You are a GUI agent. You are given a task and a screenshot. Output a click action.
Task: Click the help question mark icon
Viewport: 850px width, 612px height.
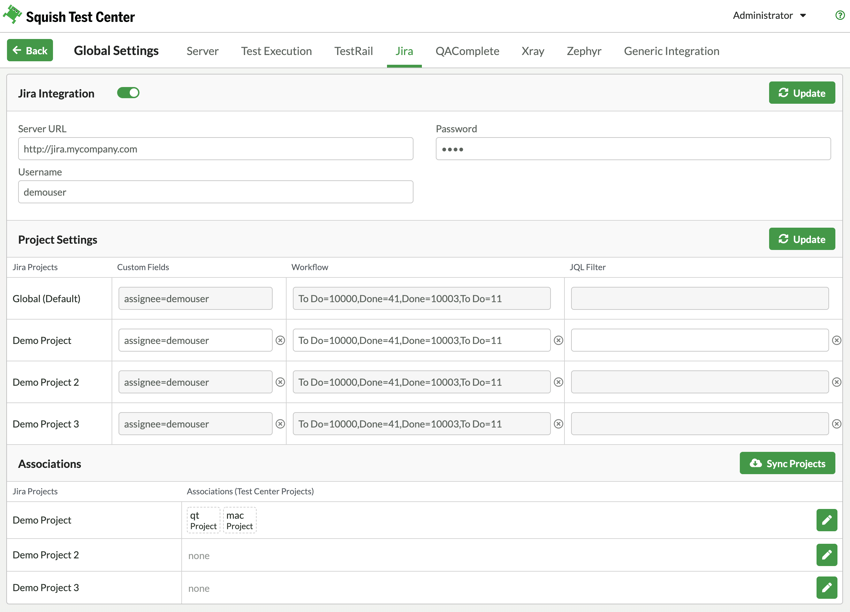pos(838,16)
